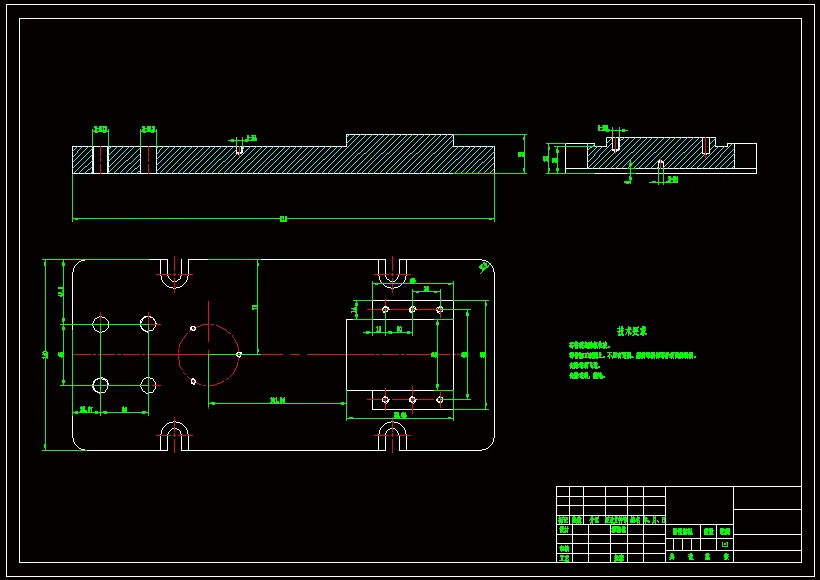
Task: Select the large red dashed circle in plan view
Action: 209,355
